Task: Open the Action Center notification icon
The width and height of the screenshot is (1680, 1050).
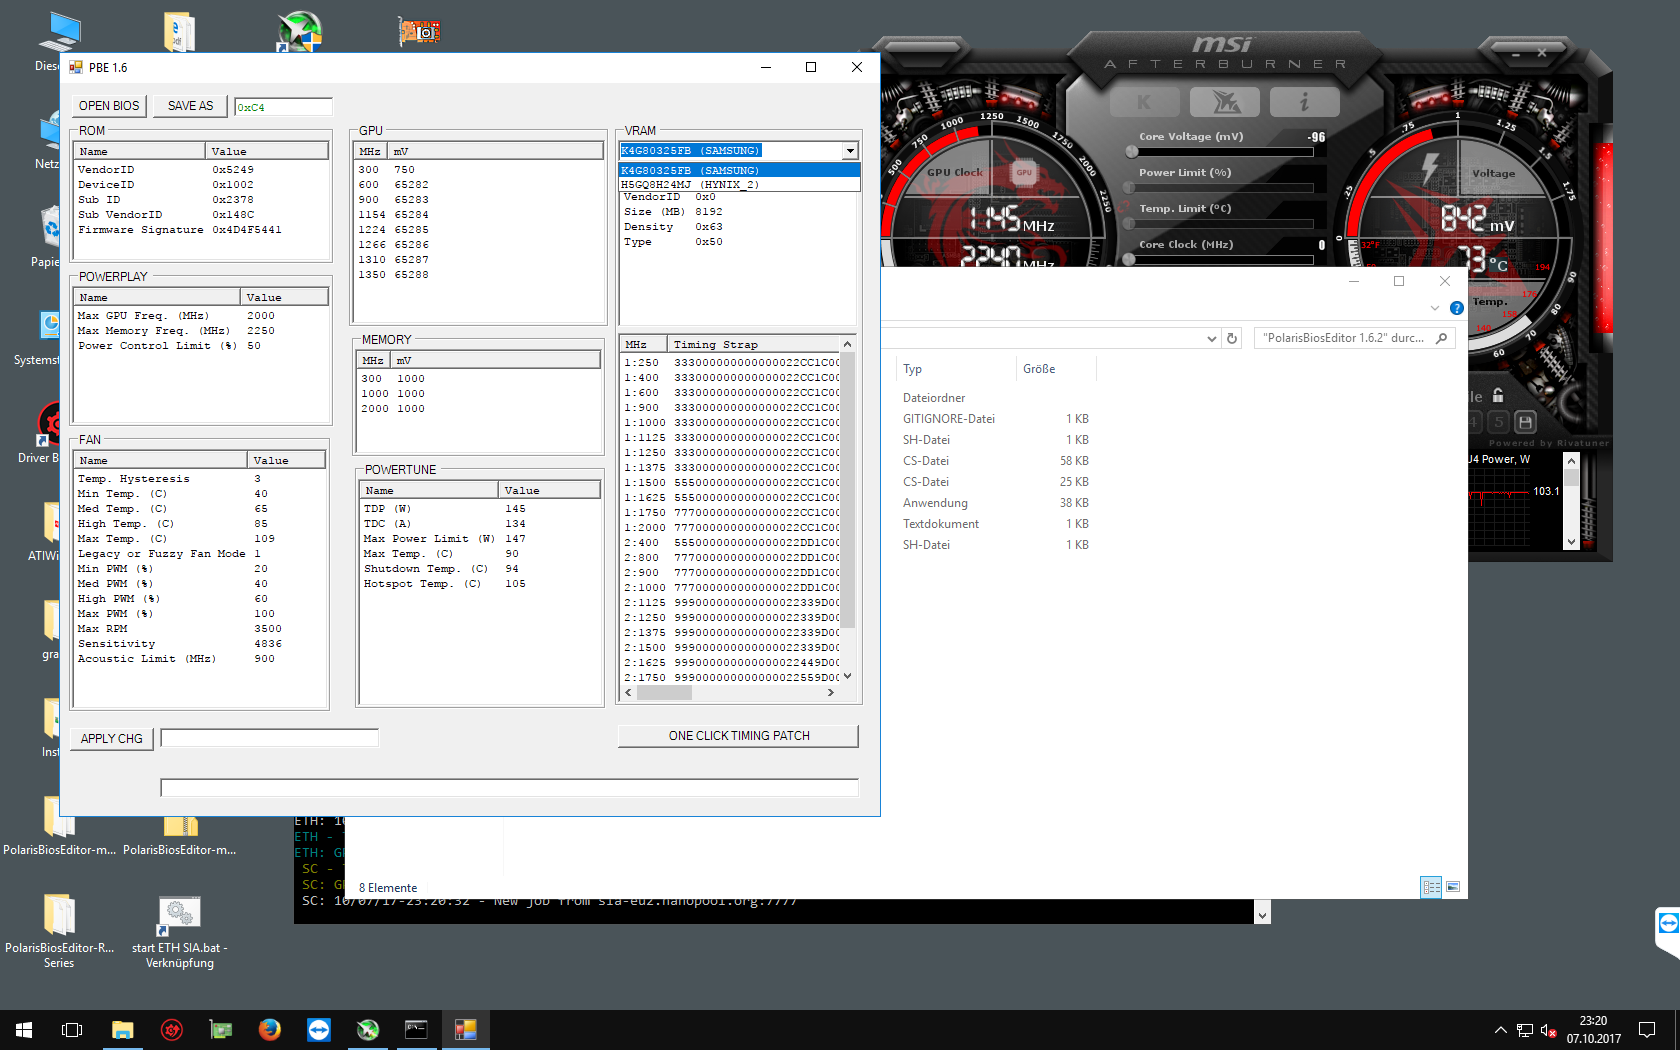Action: coord(1647,1030)
